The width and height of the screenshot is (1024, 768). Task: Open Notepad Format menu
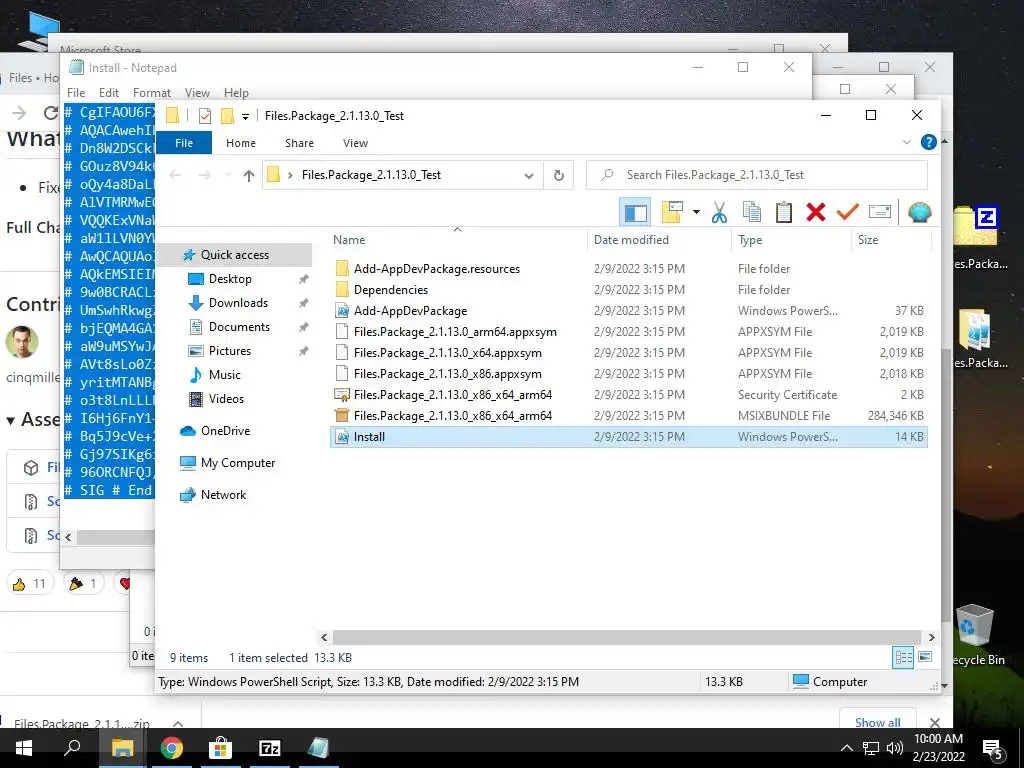152,93
